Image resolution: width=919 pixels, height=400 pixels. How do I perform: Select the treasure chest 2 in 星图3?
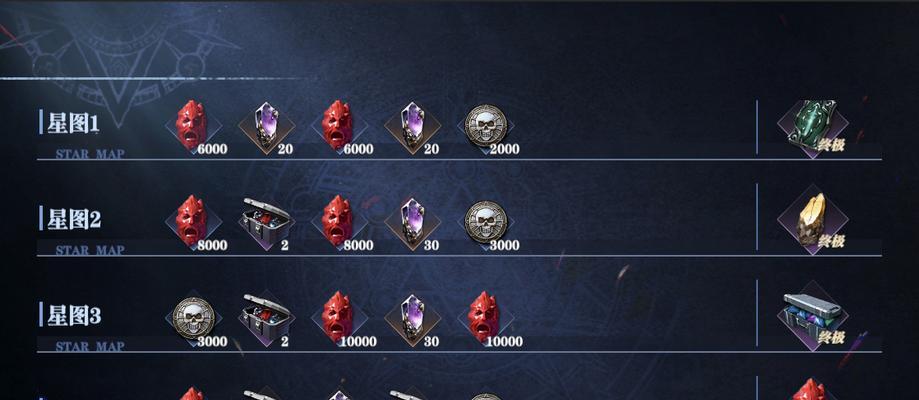[267, 319]
